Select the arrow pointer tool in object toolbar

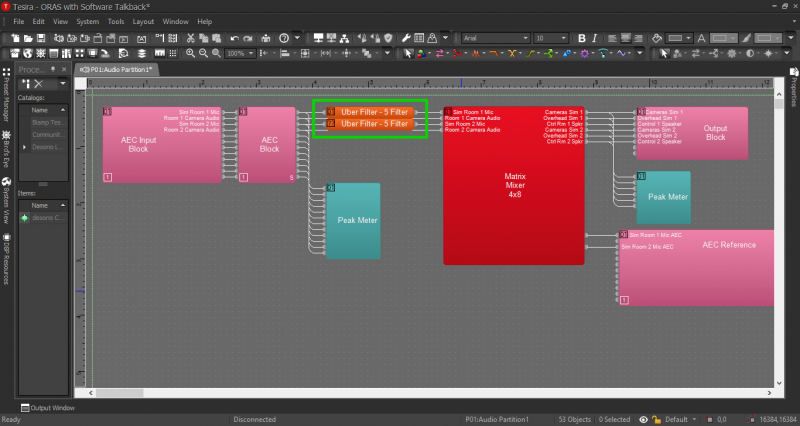[x=408, y=53]
